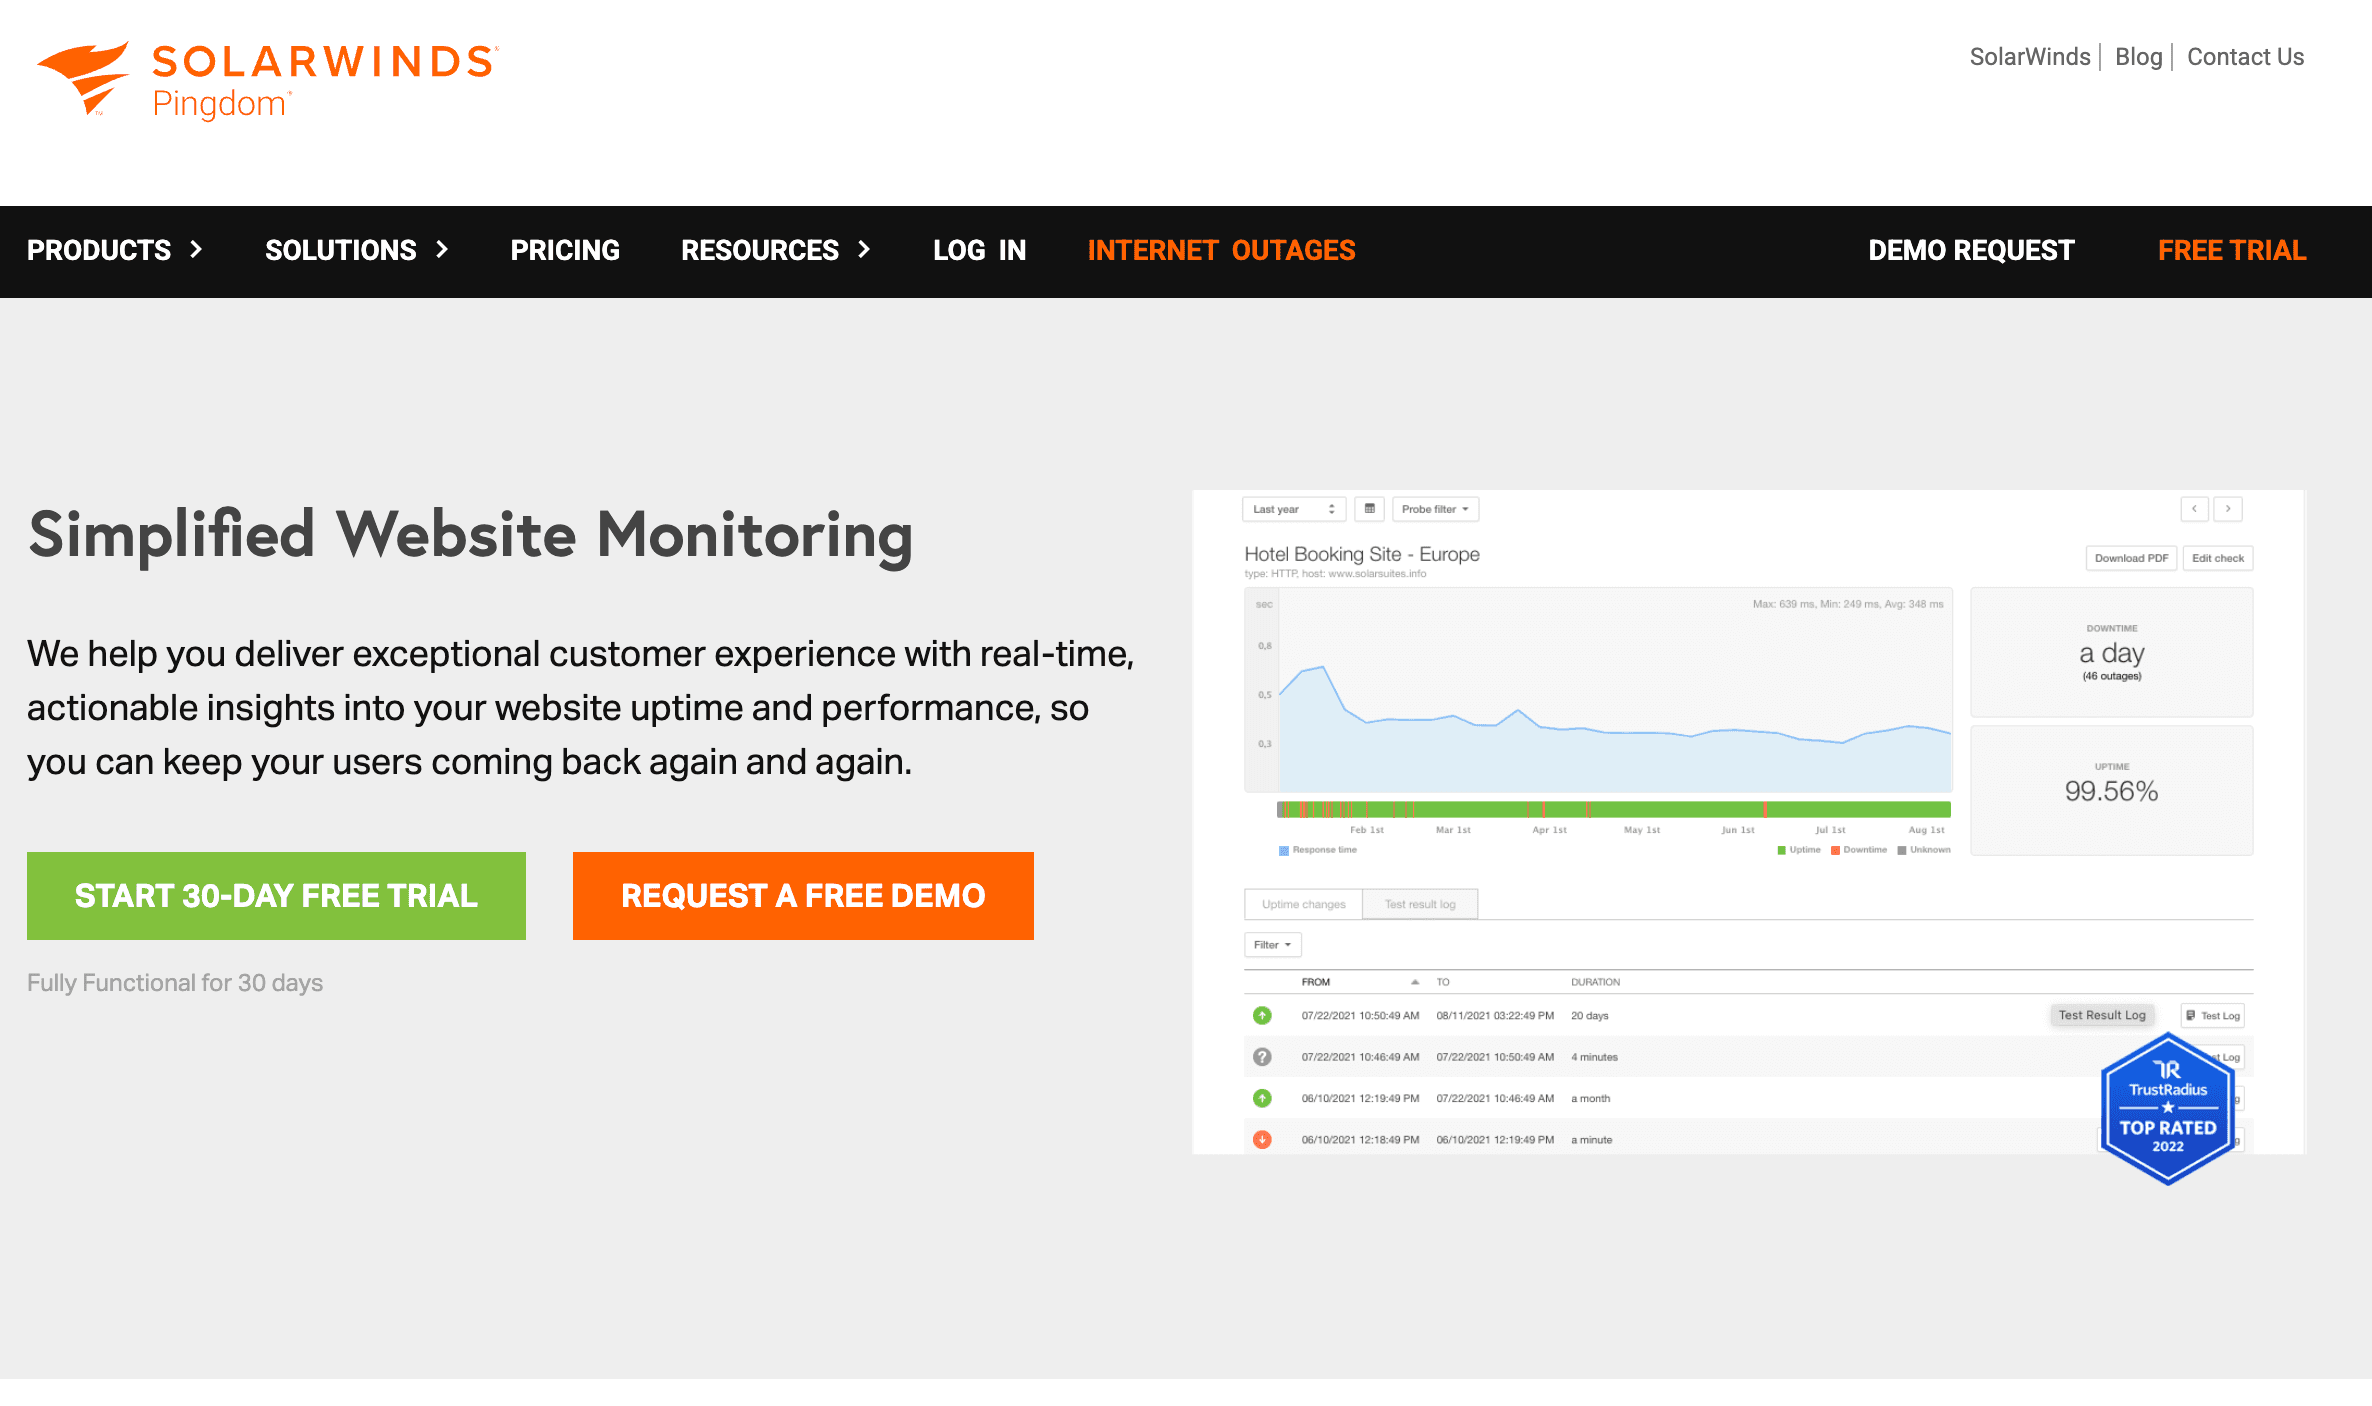The width and height of the screenshot is (2372, 1406).
Task: Click the Test Log button in first row
Action: pos(2213,1016)
